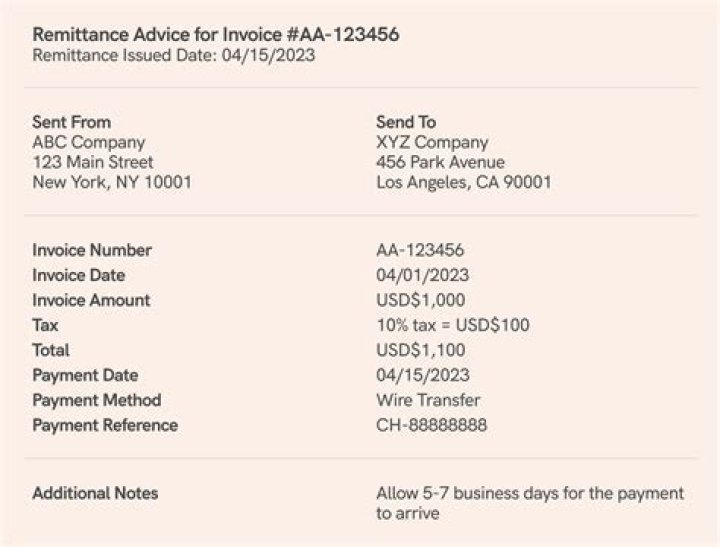Select New York, NY 10001 text

[112, 182]
